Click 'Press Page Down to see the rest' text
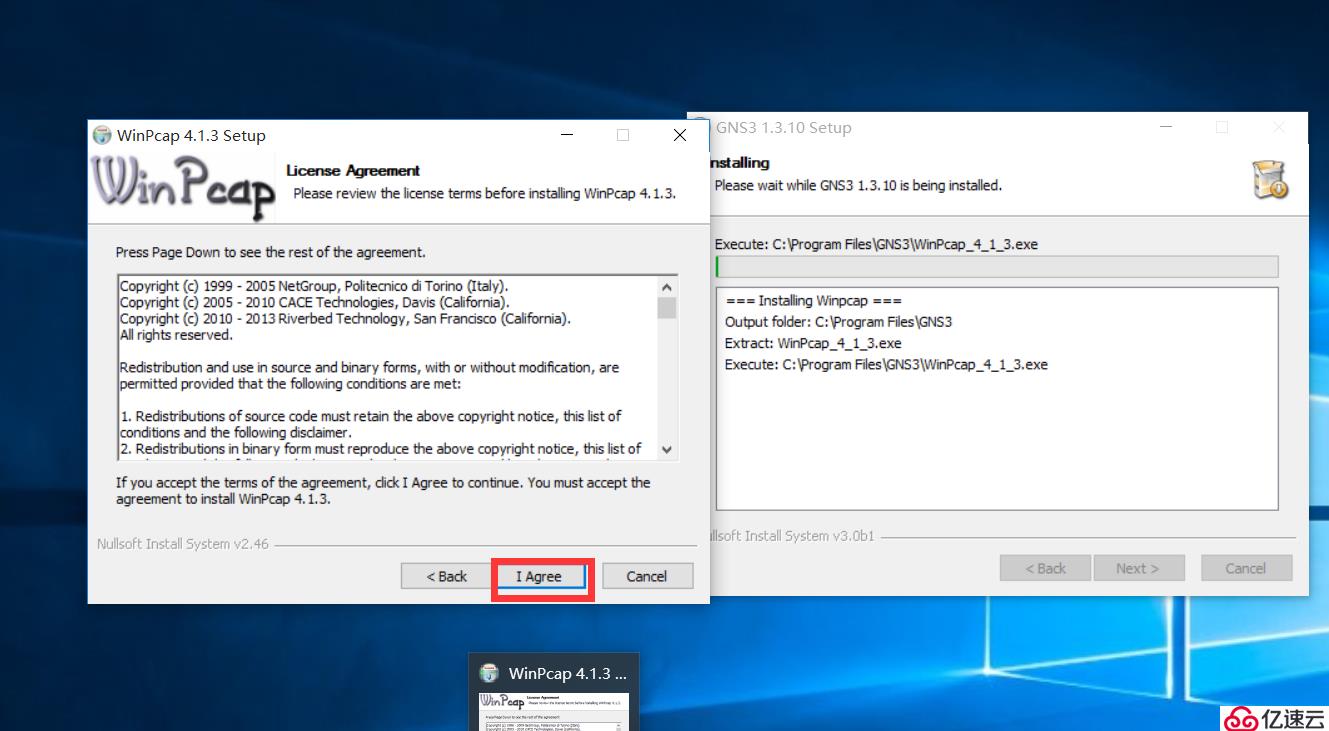This screenshot has width=1329, height=731. point(270,252)
